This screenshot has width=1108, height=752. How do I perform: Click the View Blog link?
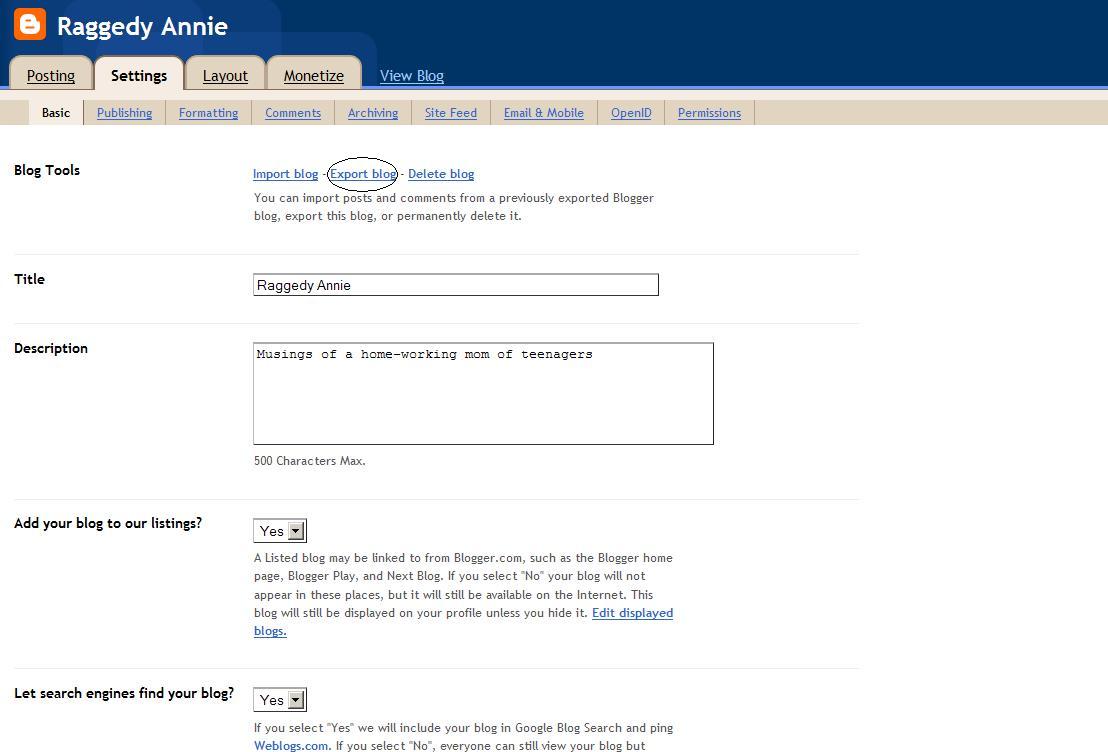tap(412, 76)
